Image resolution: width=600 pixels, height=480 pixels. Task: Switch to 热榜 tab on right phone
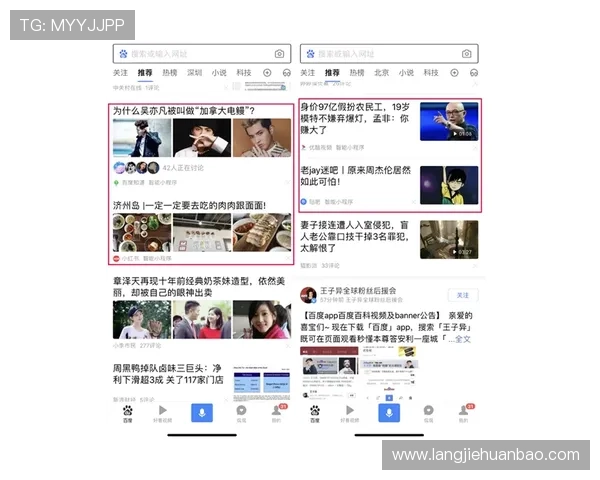point(357,73)
